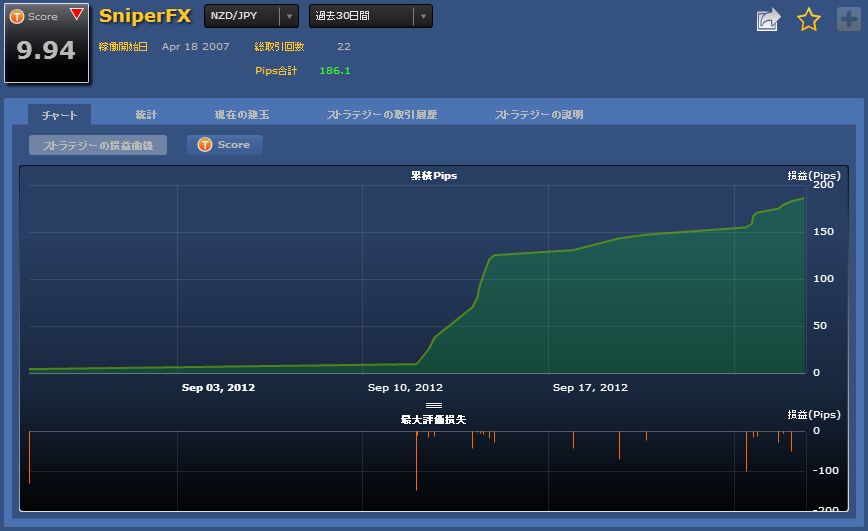Click the Sep 10, 2012 axis label
Screen dimensions: 868x531
point(405,387)
